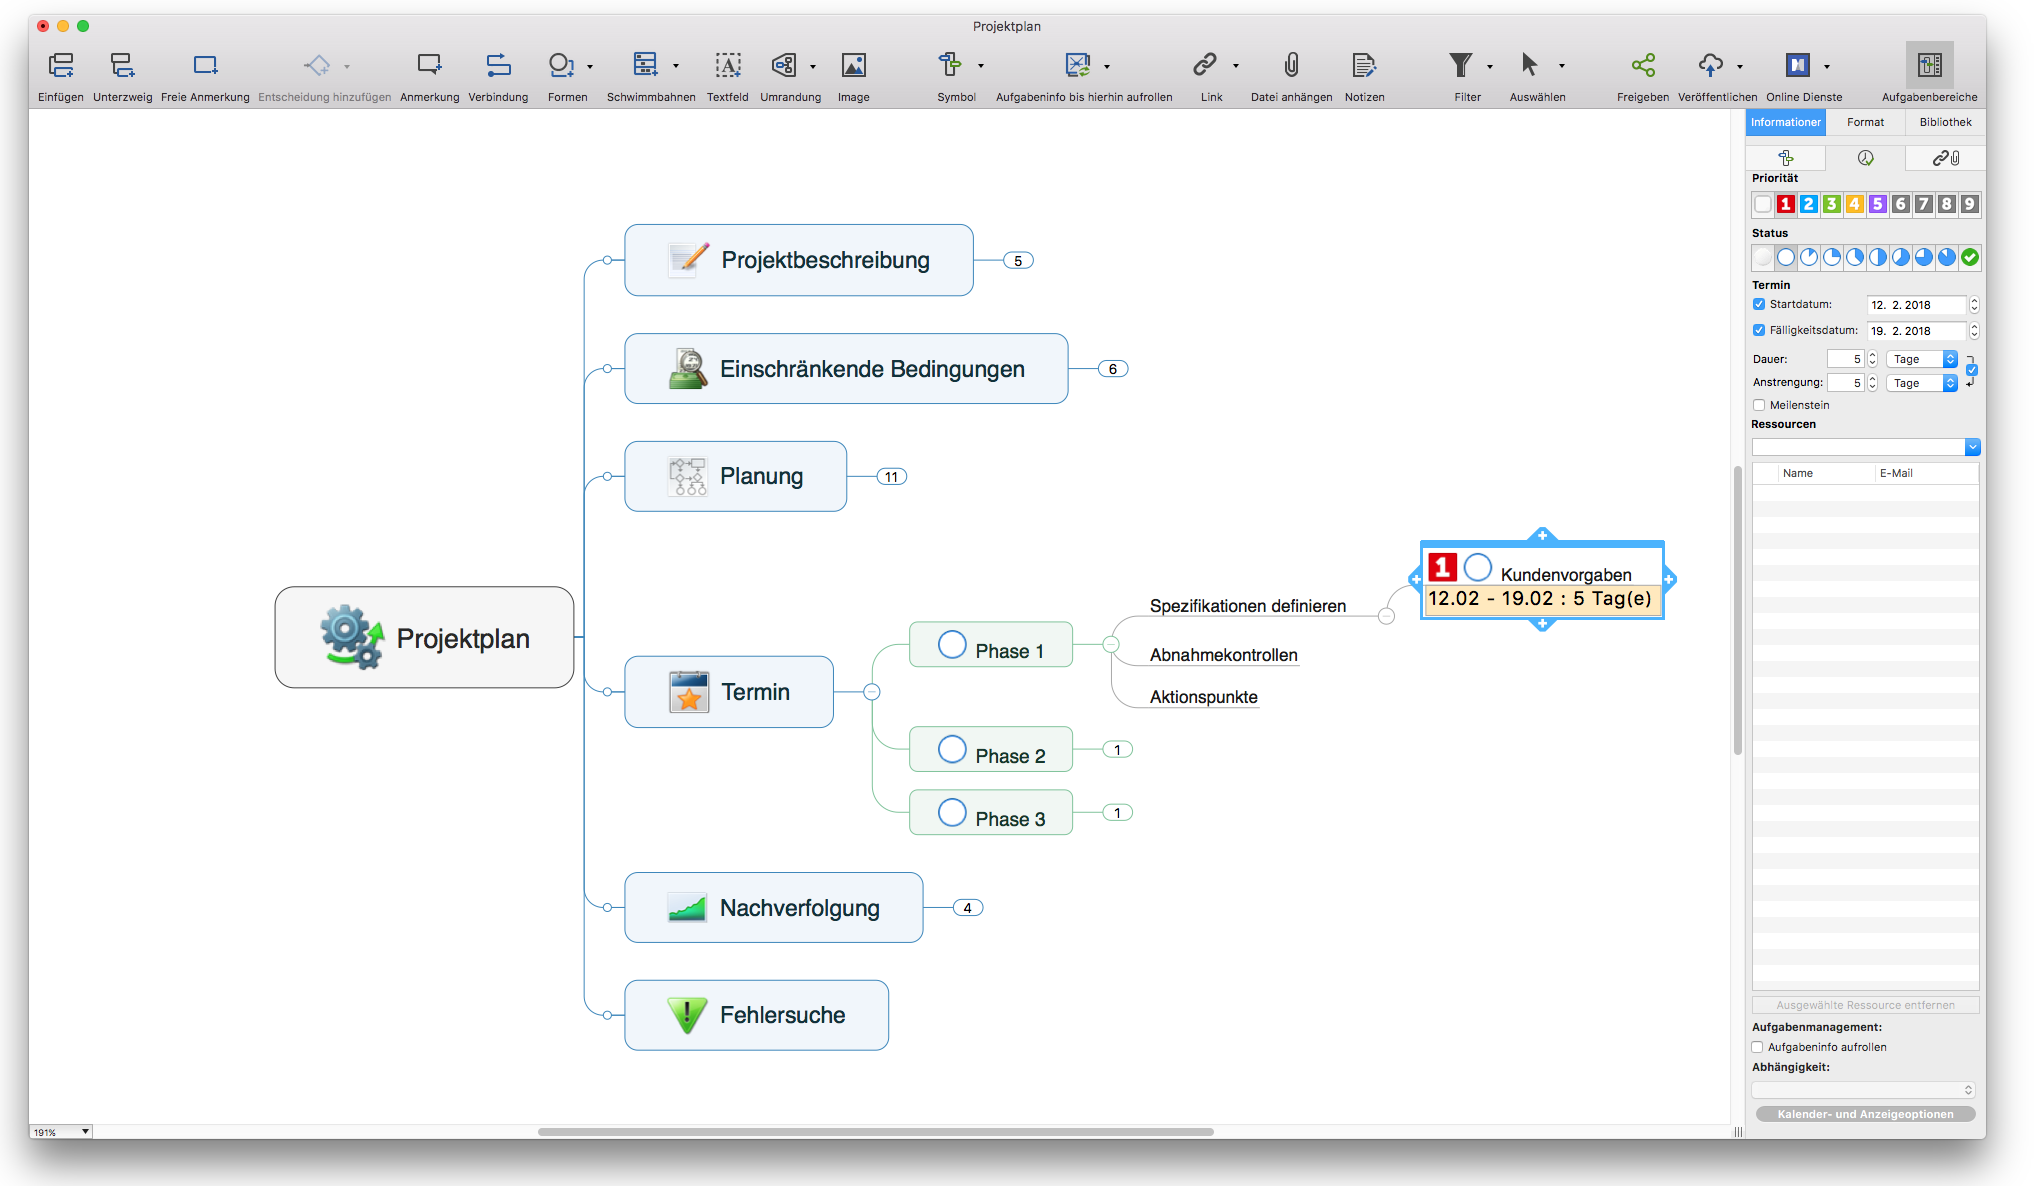Open the Notizen icon
The width and height of the screenshot is (2043, 1186).
[x=1364, y=65]
